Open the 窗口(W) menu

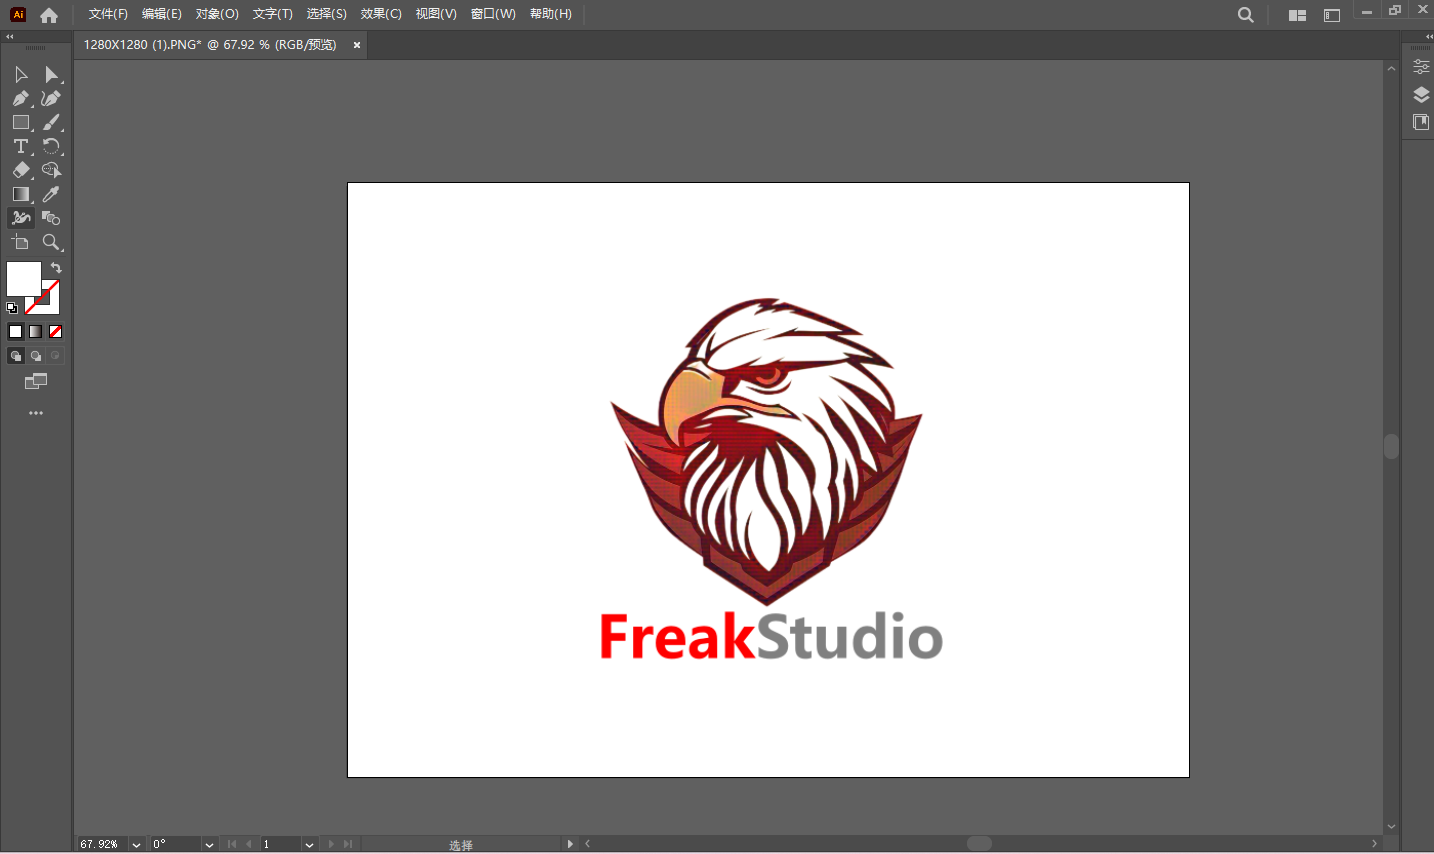coord(493,14)
